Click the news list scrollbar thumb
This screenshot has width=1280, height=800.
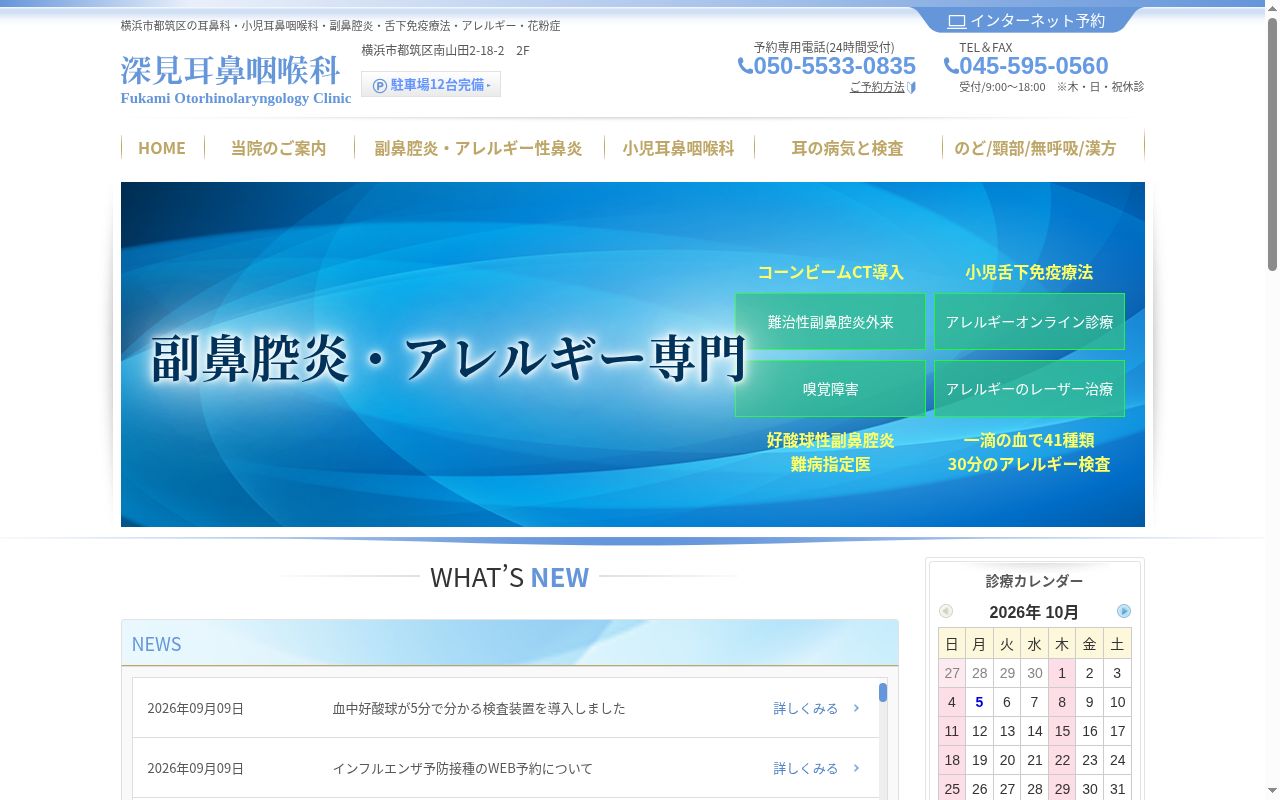[x=883, y=692]
